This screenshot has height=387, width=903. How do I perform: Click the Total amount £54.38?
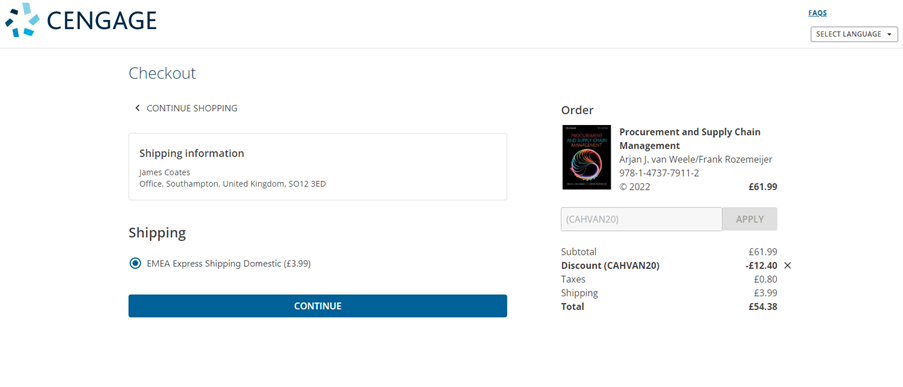[x=762, y=306]
